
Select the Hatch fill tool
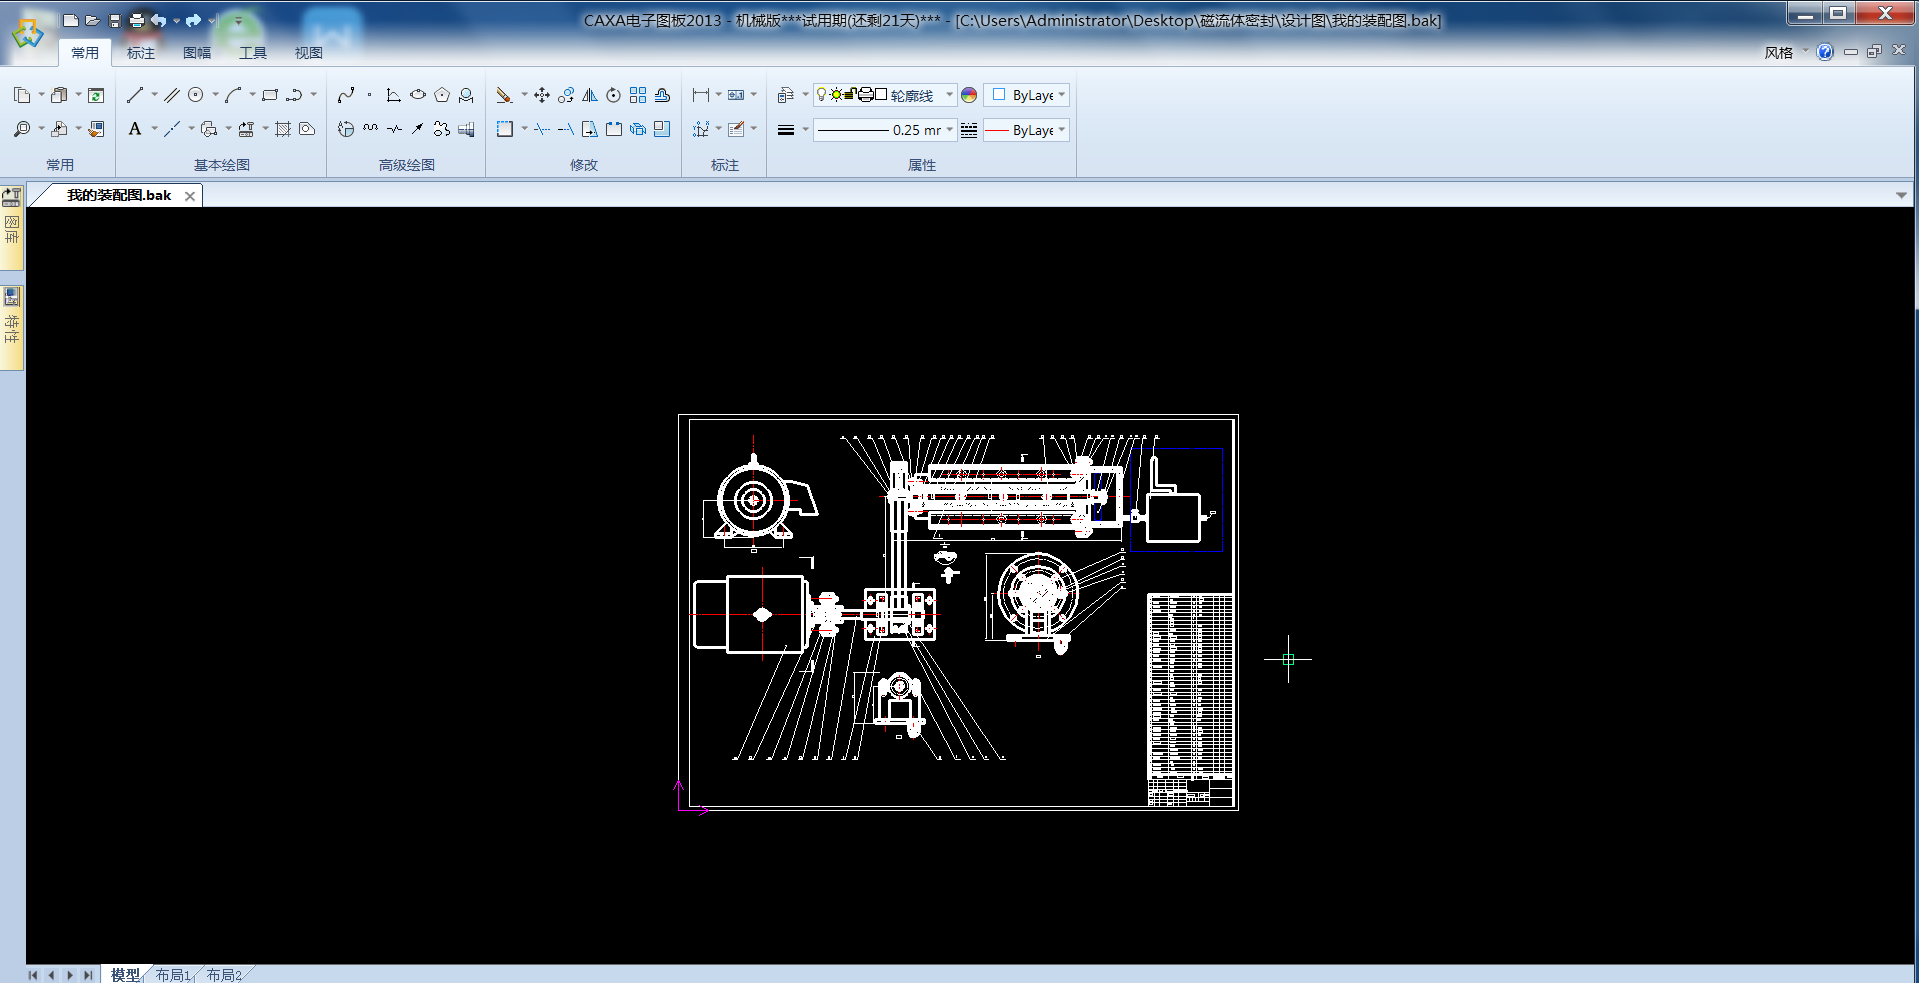283,129
